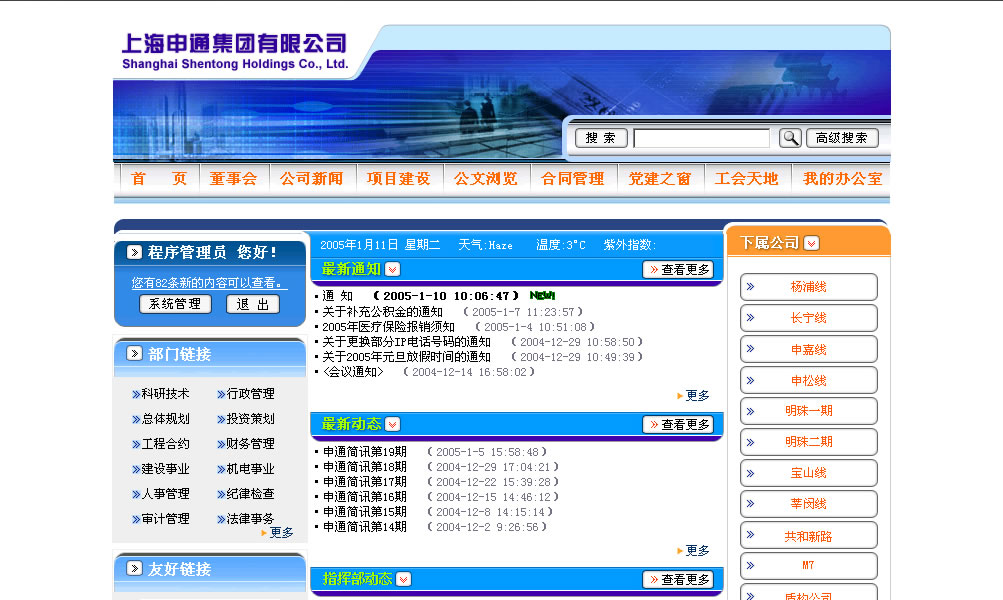Click 查看更多 in 最新通知 header
Screen dimensions: 1003x600
coord(678,269)
